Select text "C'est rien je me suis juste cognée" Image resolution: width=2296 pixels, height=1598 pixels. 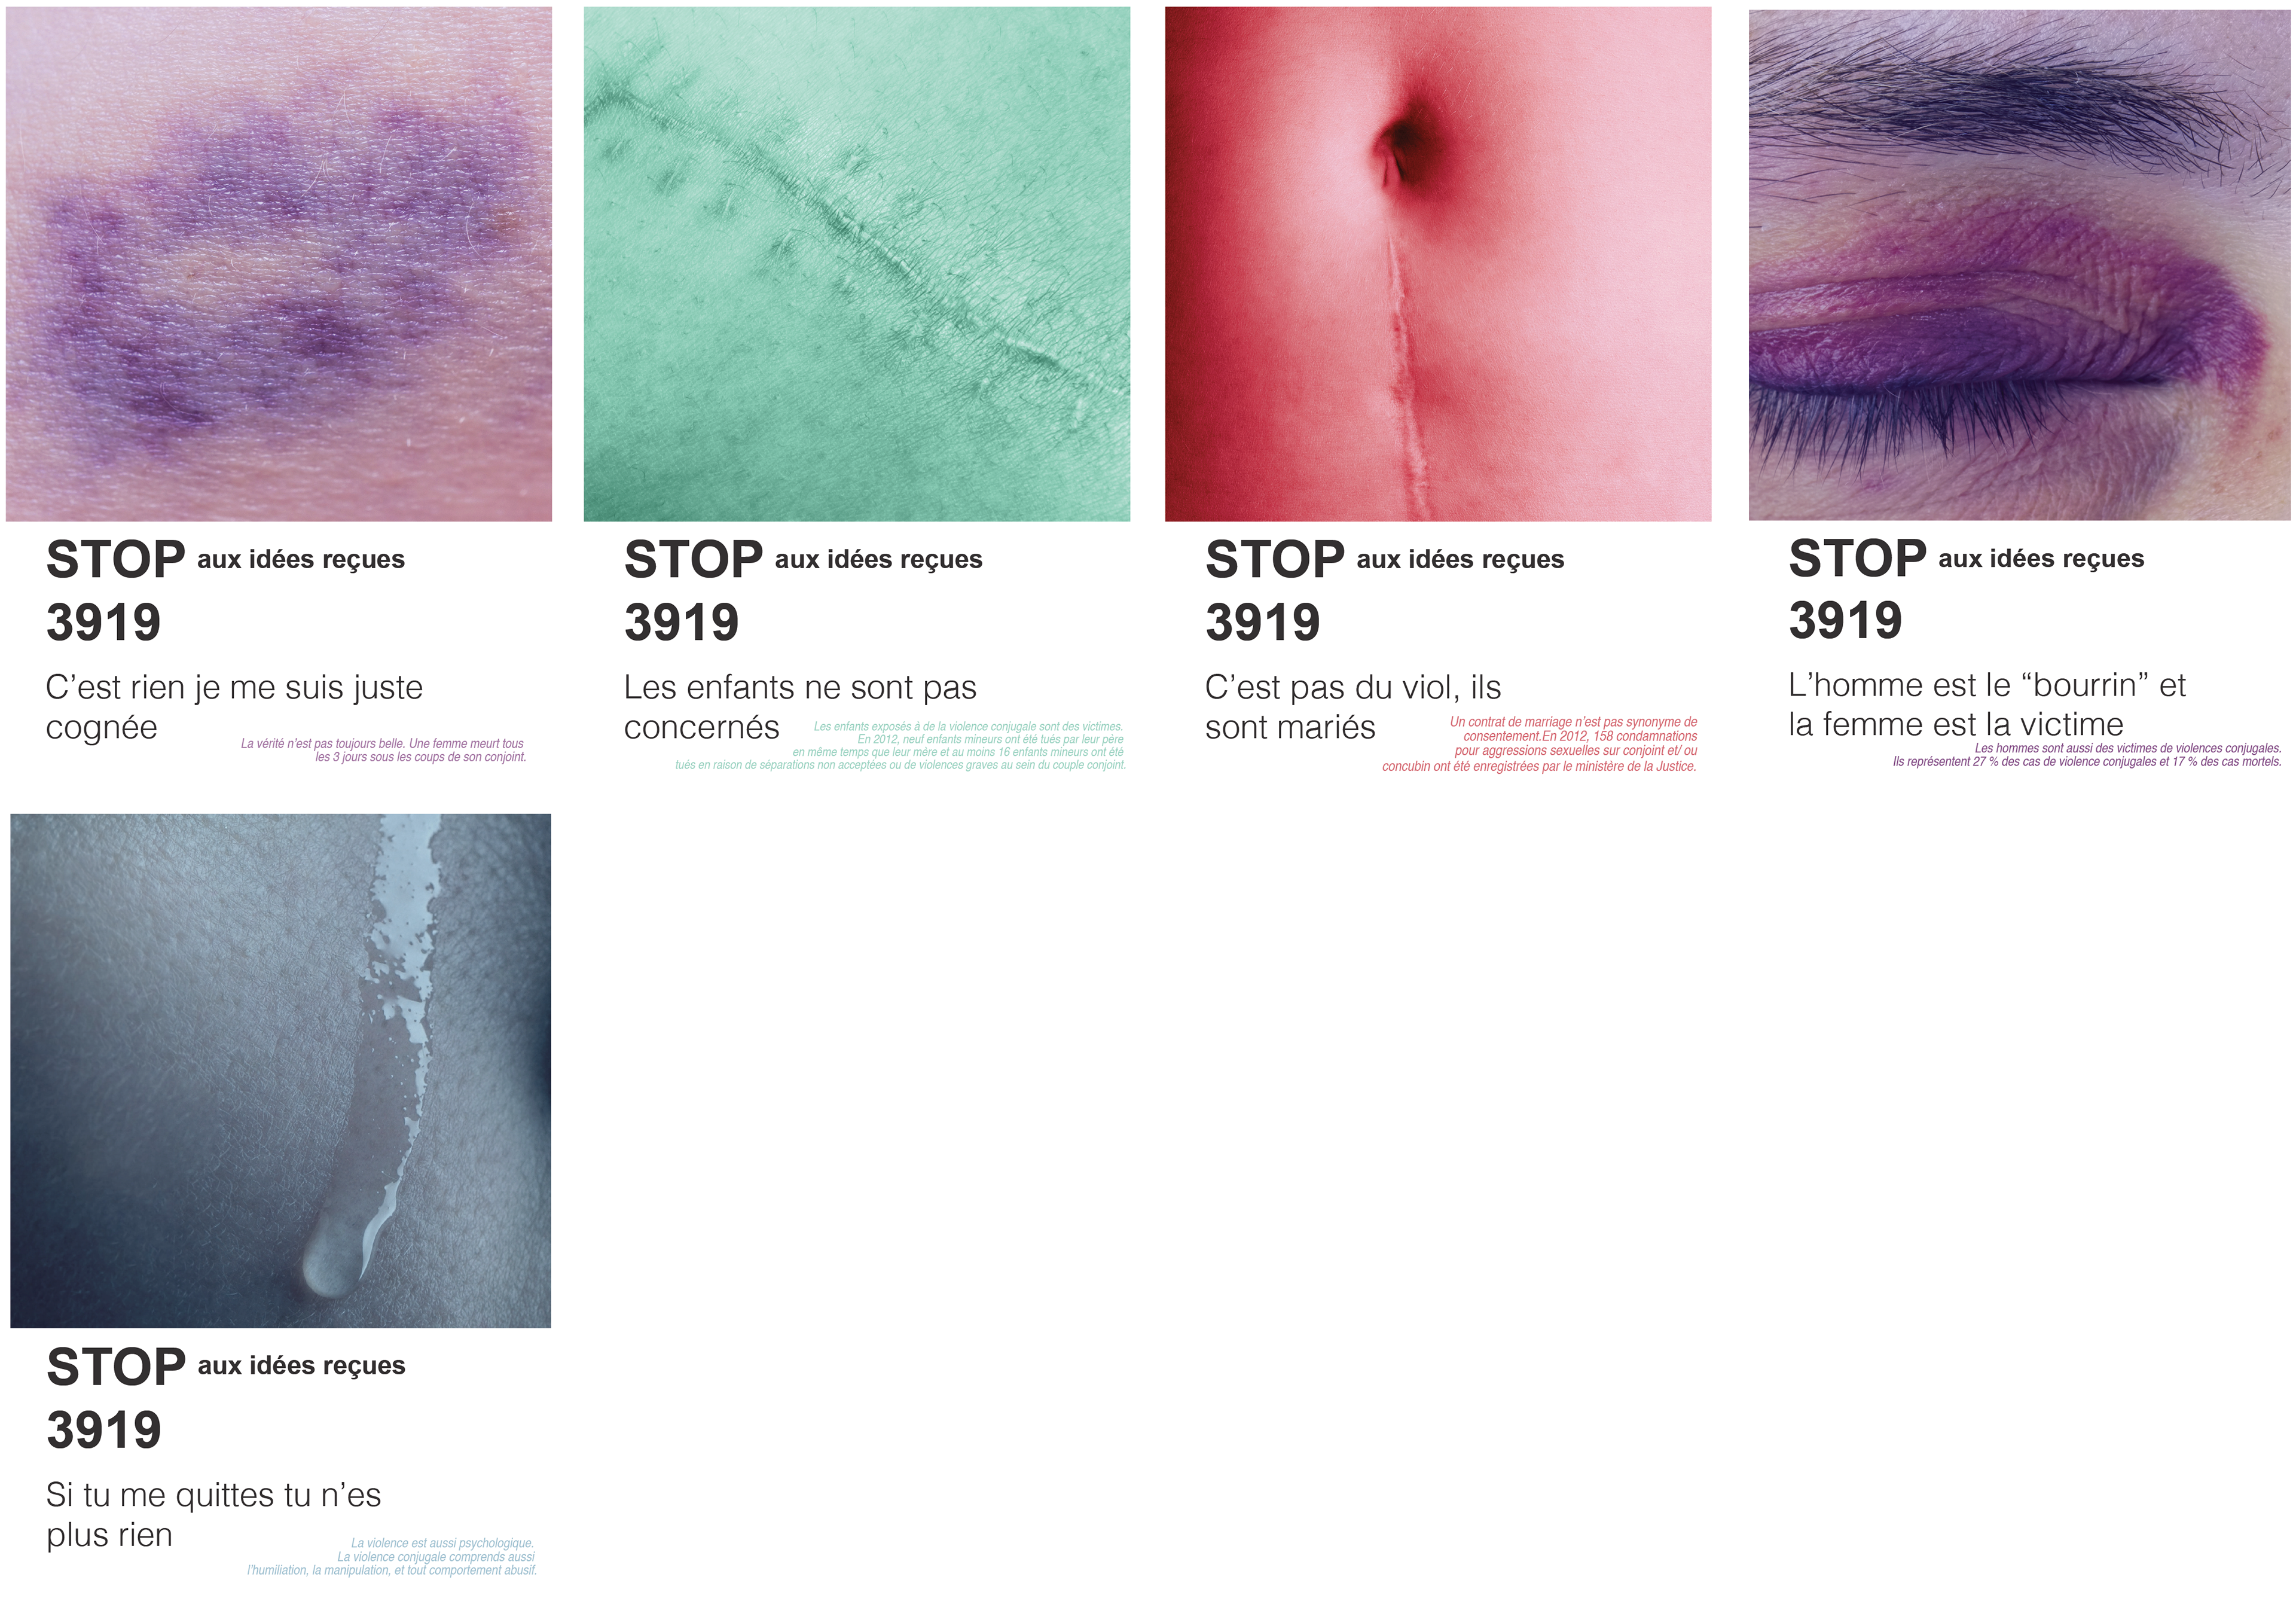click(234, 707)
